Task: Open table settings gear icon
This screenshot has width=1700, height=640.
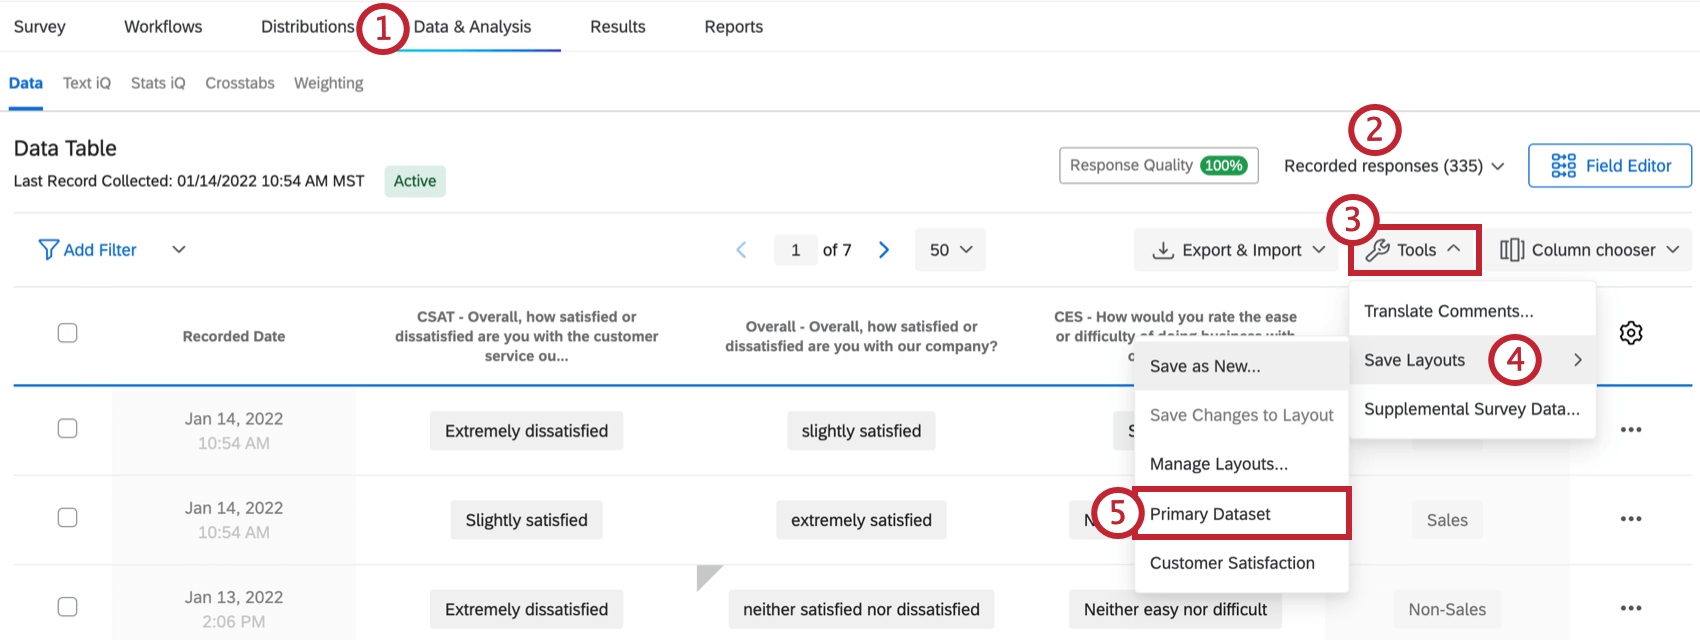Action: (x=1631, y=333)
